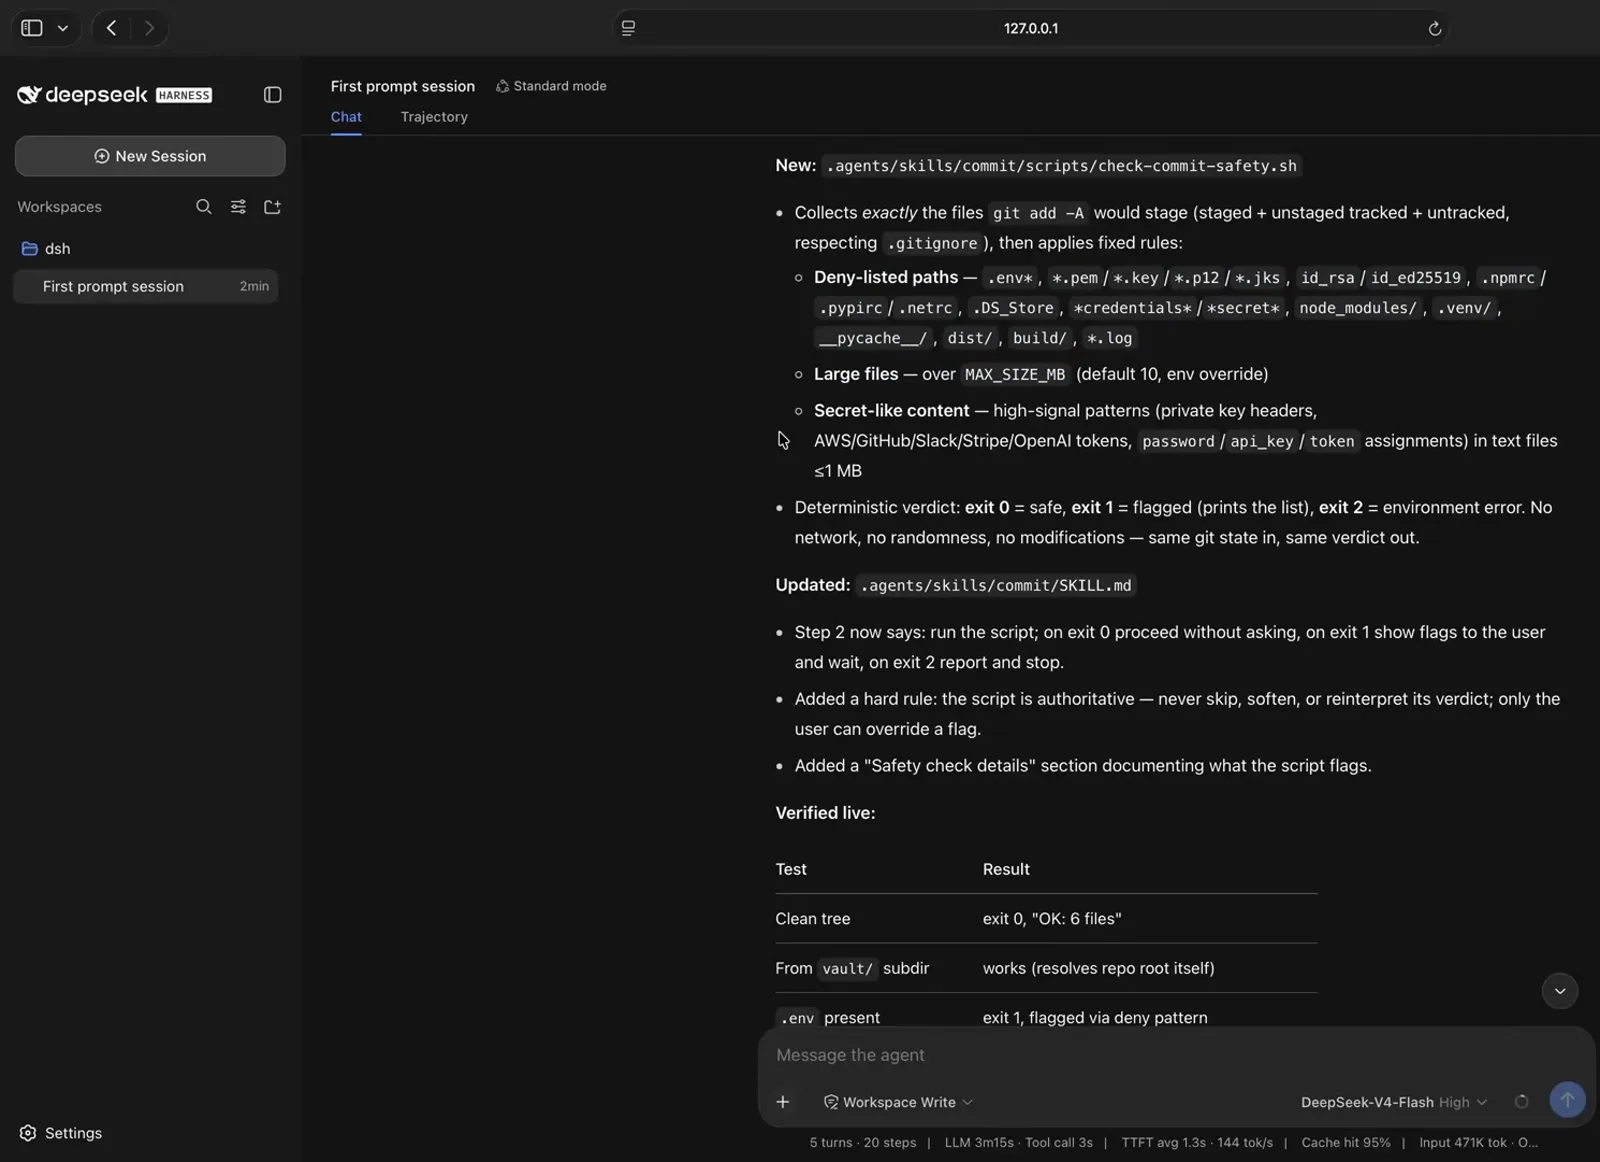Switch to the Chat tab

tap(346, 117)
